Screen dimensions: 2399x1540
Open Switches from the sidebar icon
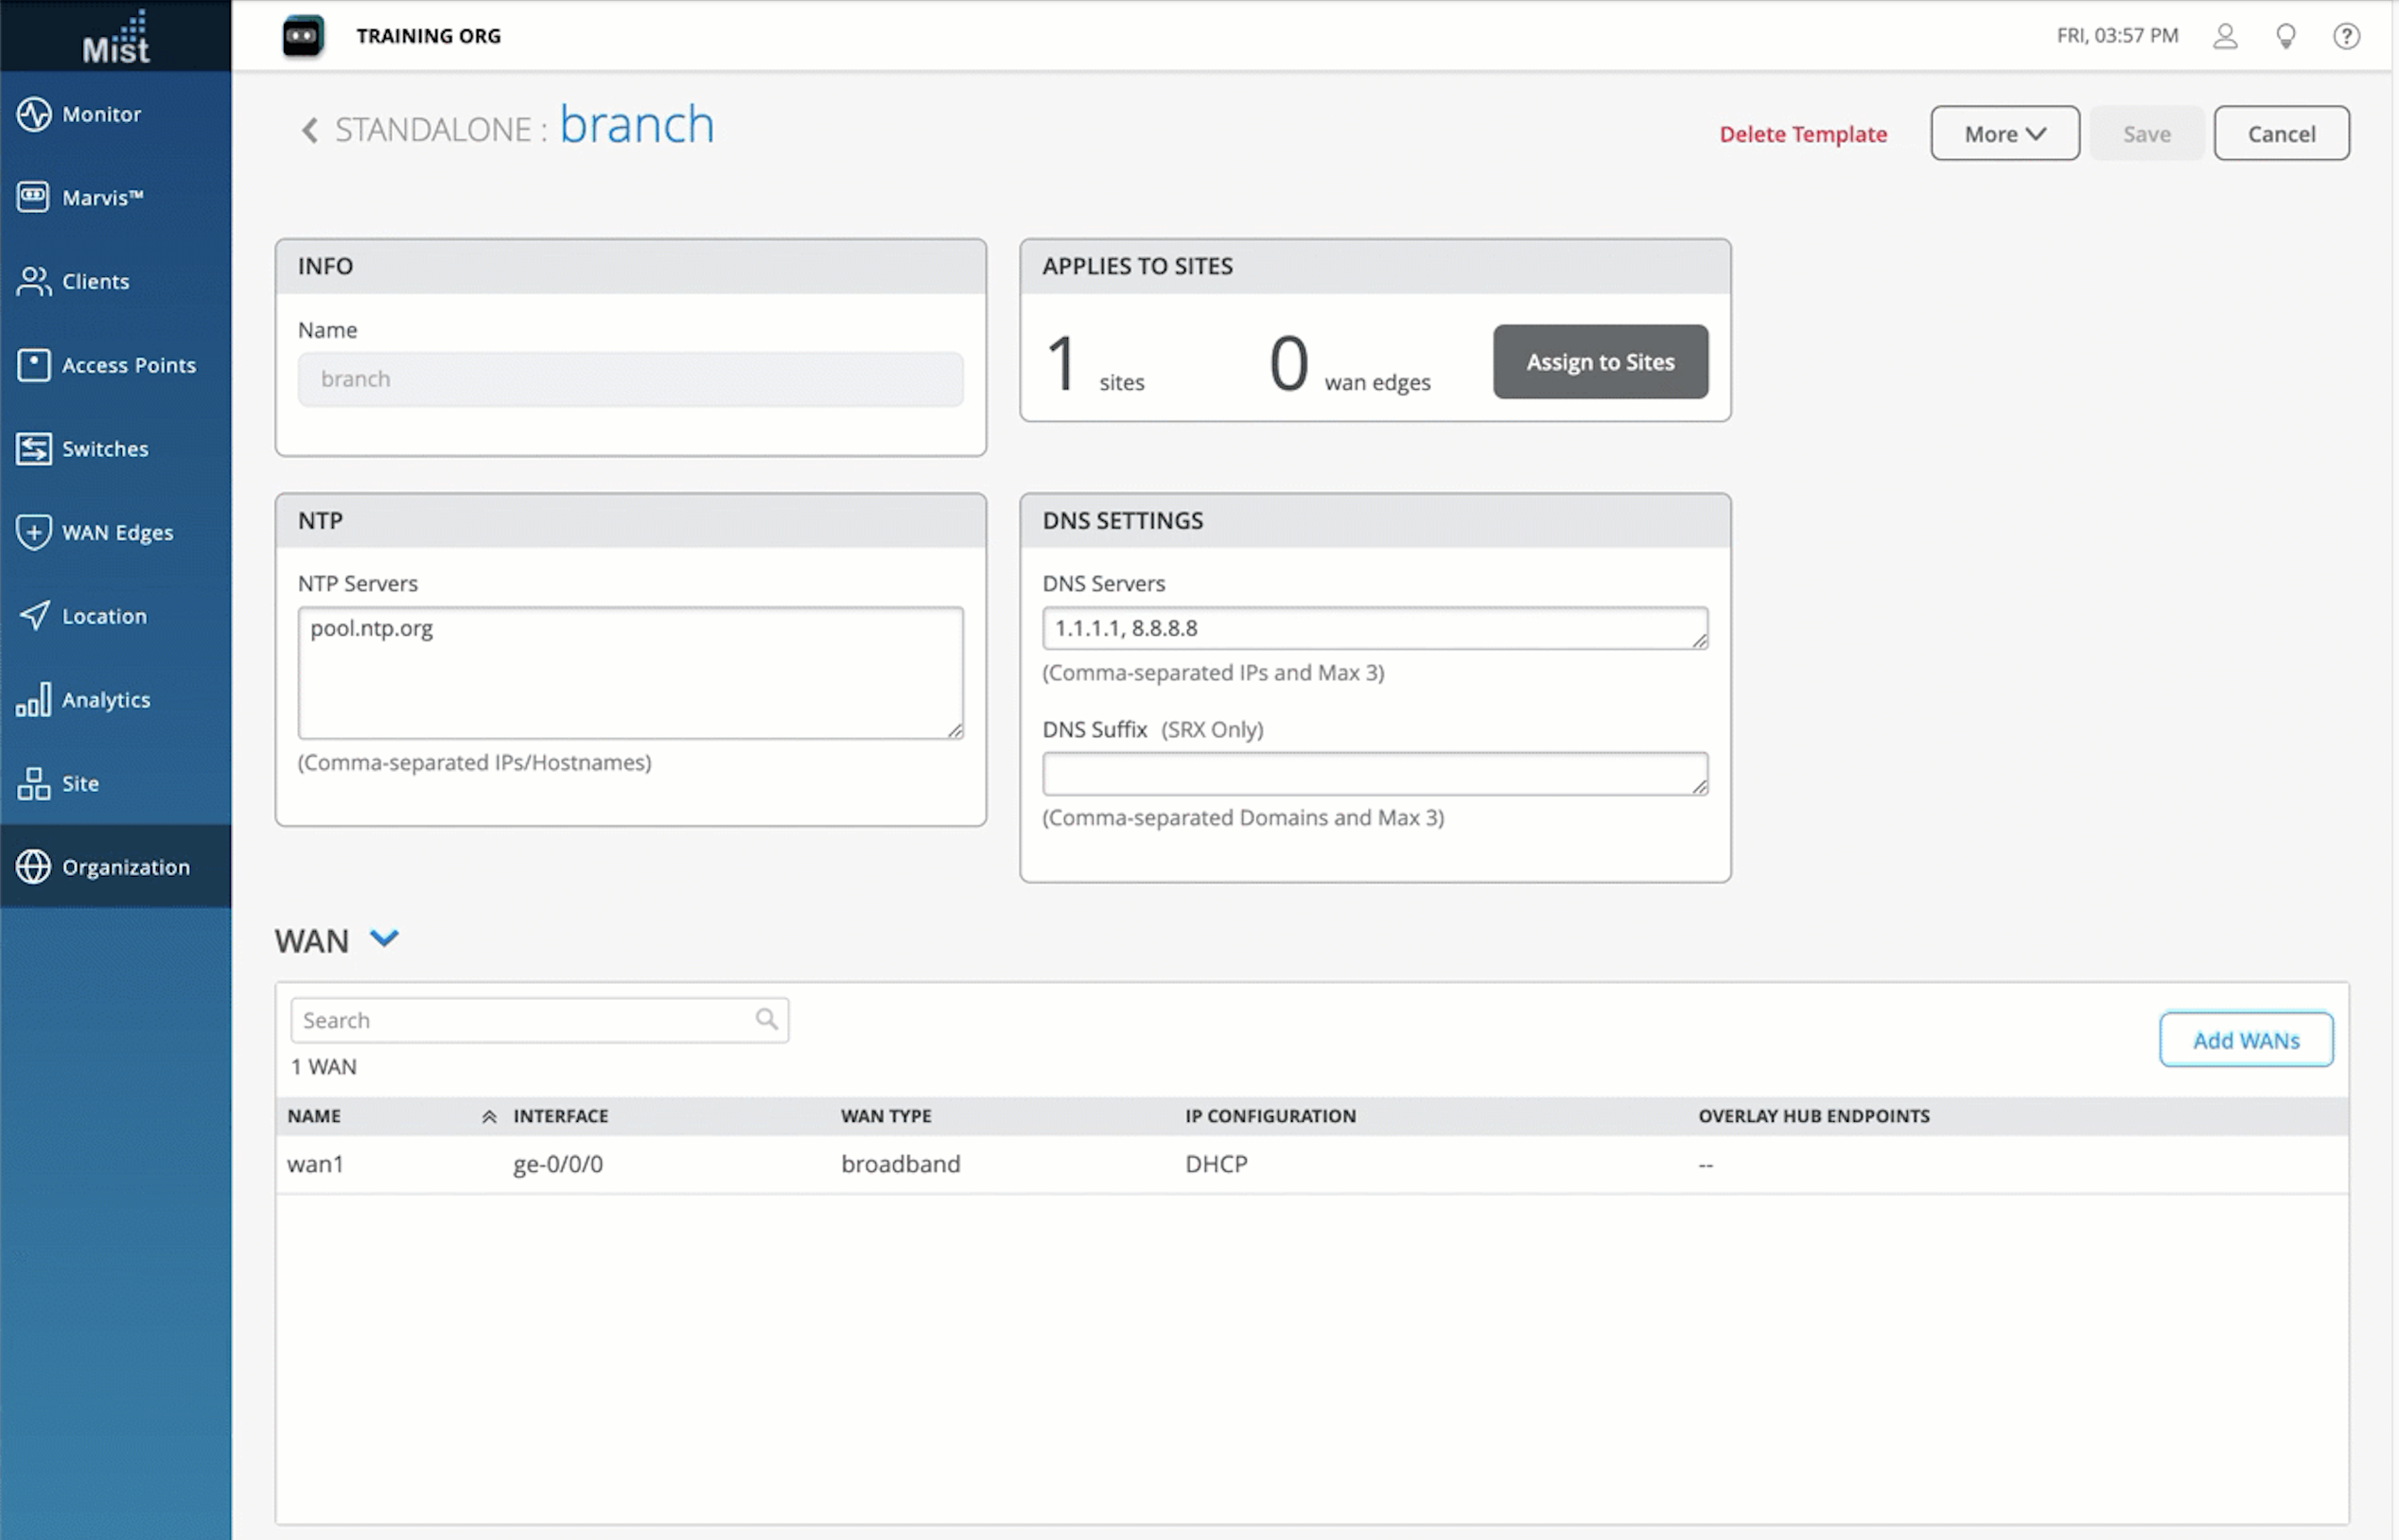point(33,448)
